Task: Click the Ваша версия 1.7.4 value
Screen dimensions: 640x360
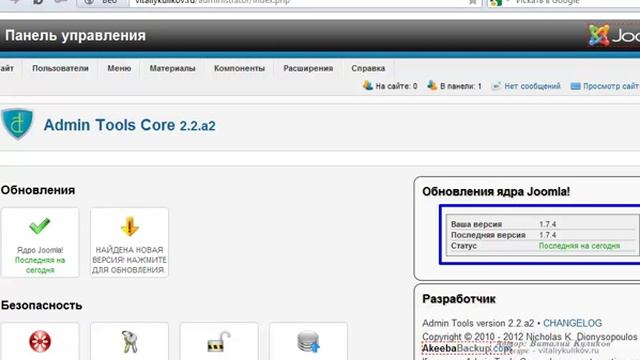Action: [547, 224]
